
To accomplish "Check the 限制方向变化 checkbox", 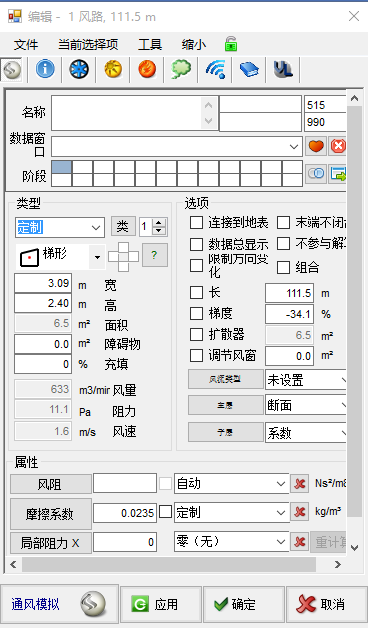I will point(196,265).
